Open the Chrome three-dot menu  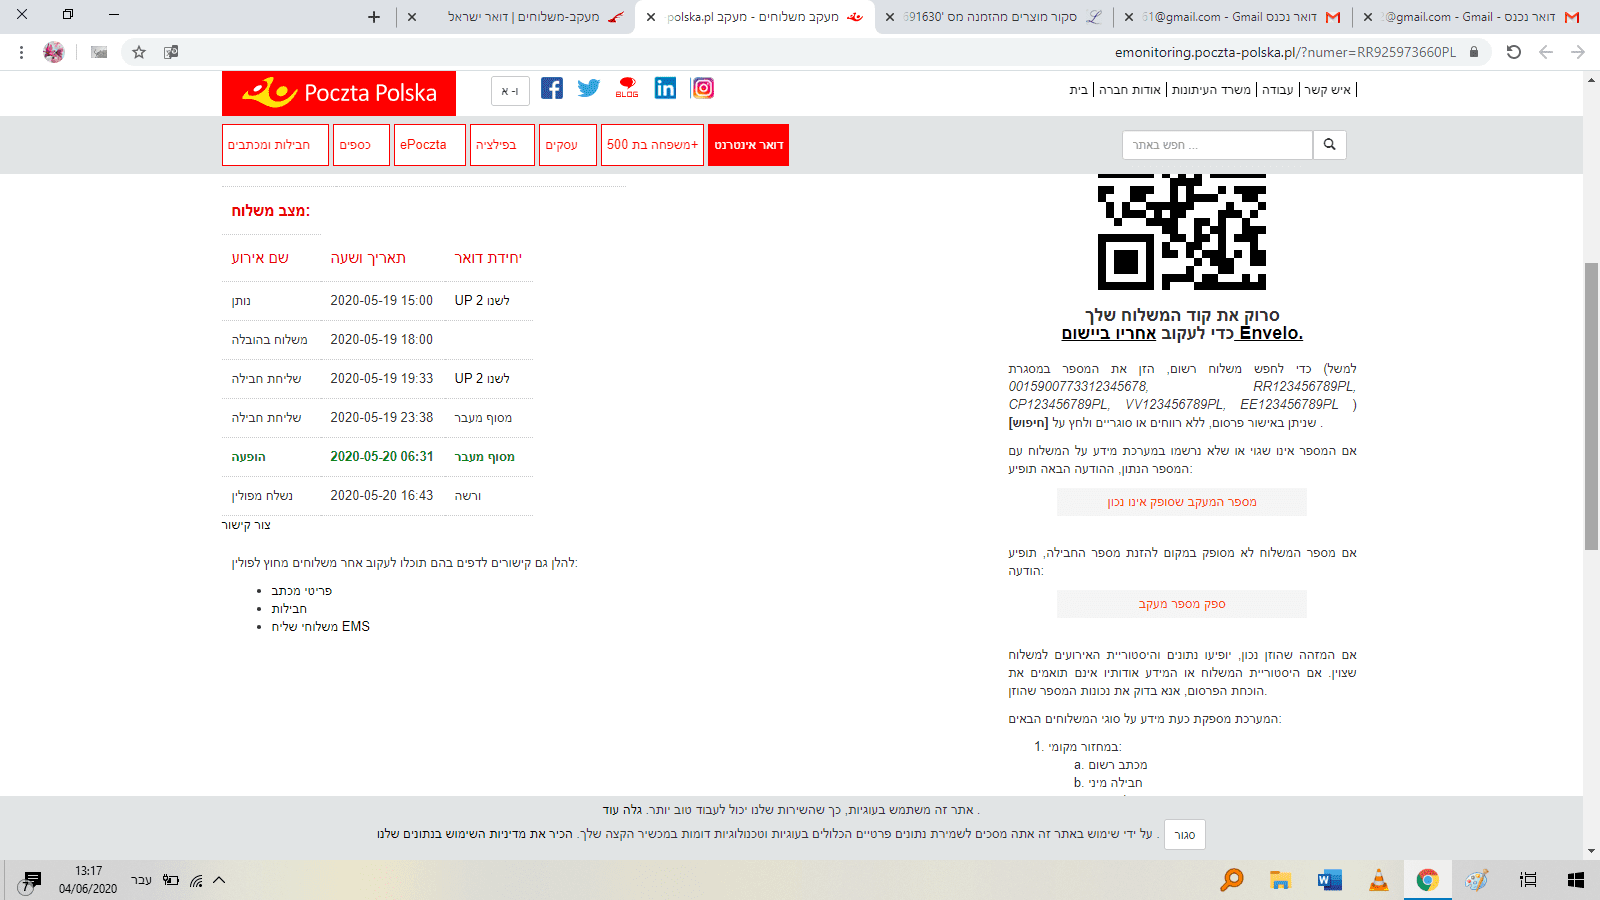click(21, 52)
